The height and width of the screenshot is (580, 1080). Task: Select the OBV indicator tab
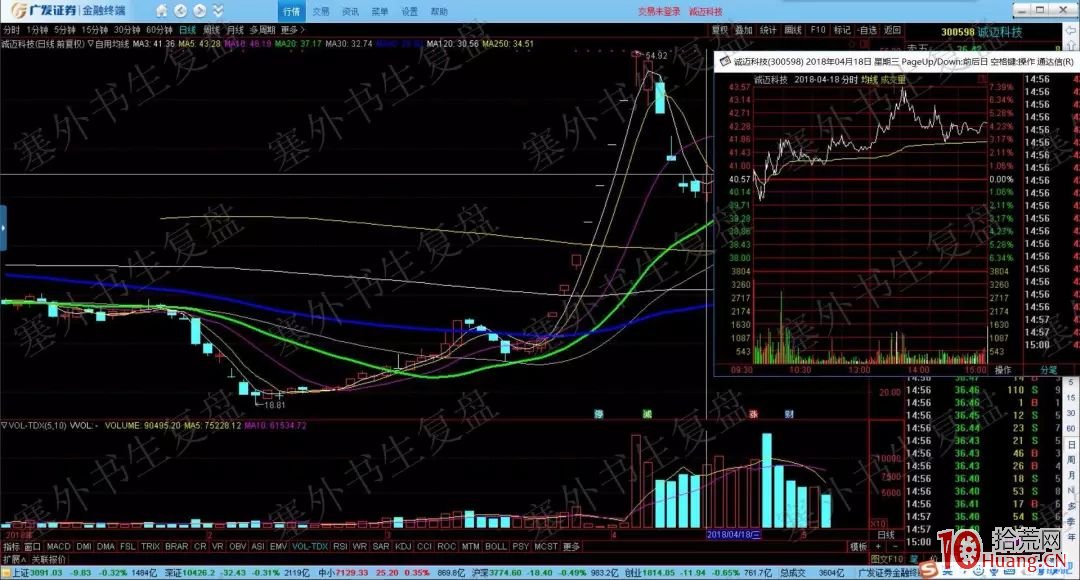click(238, 546)
